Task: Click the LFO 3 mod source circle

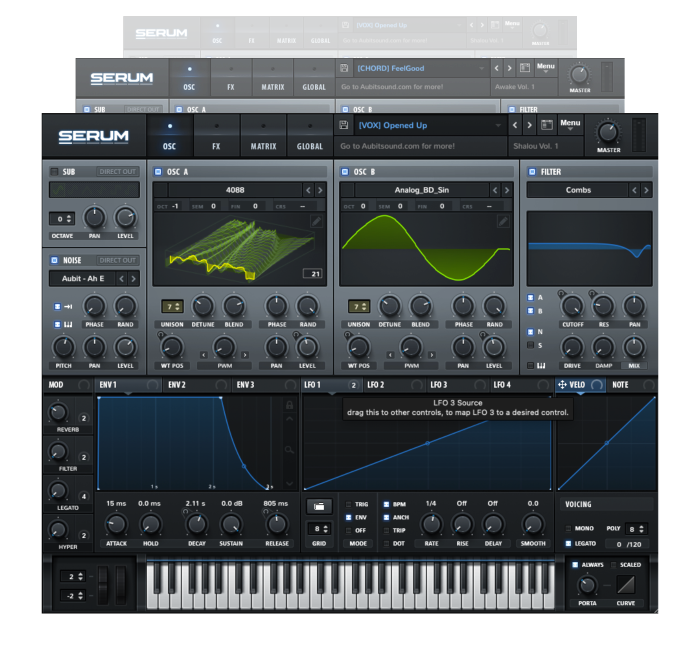Action: tap(480, 385)
